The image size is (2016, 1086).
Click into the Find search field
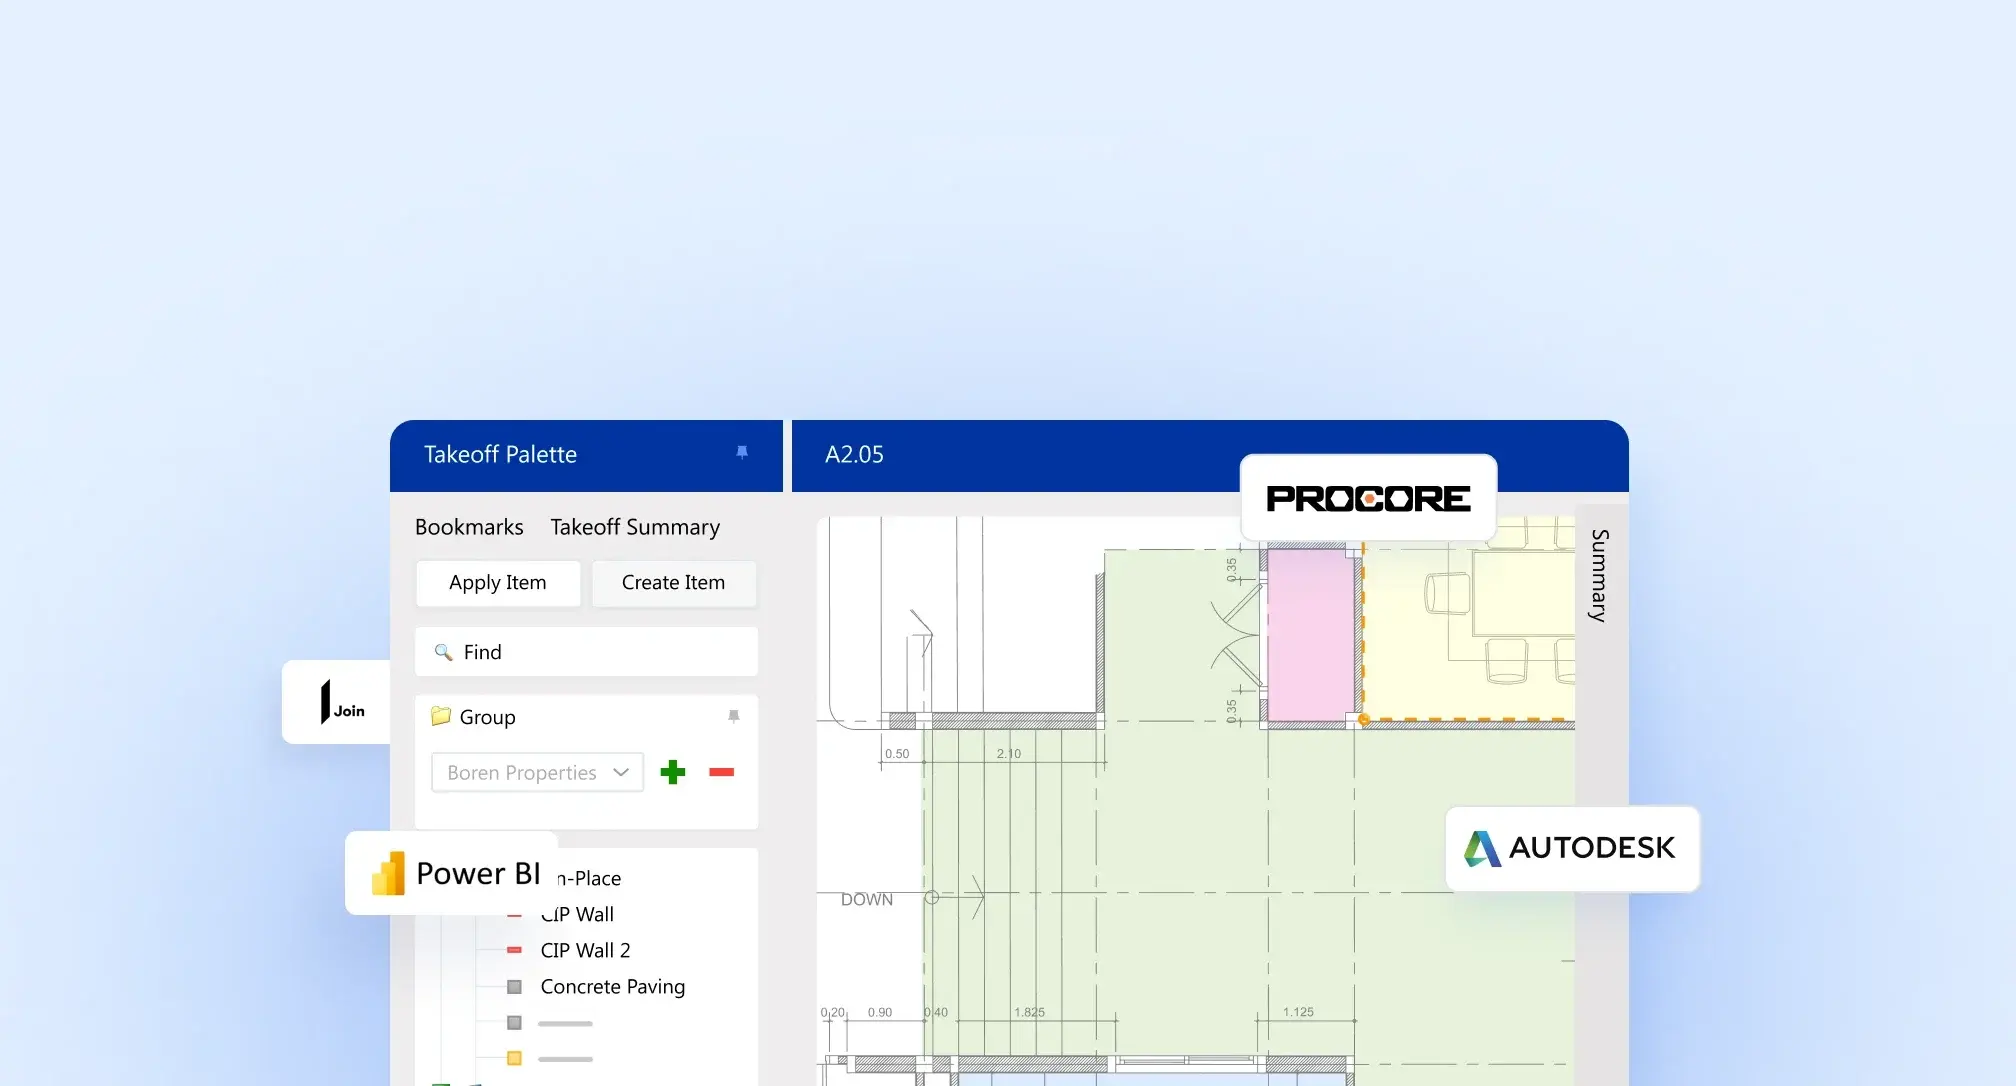pos(600,652)
